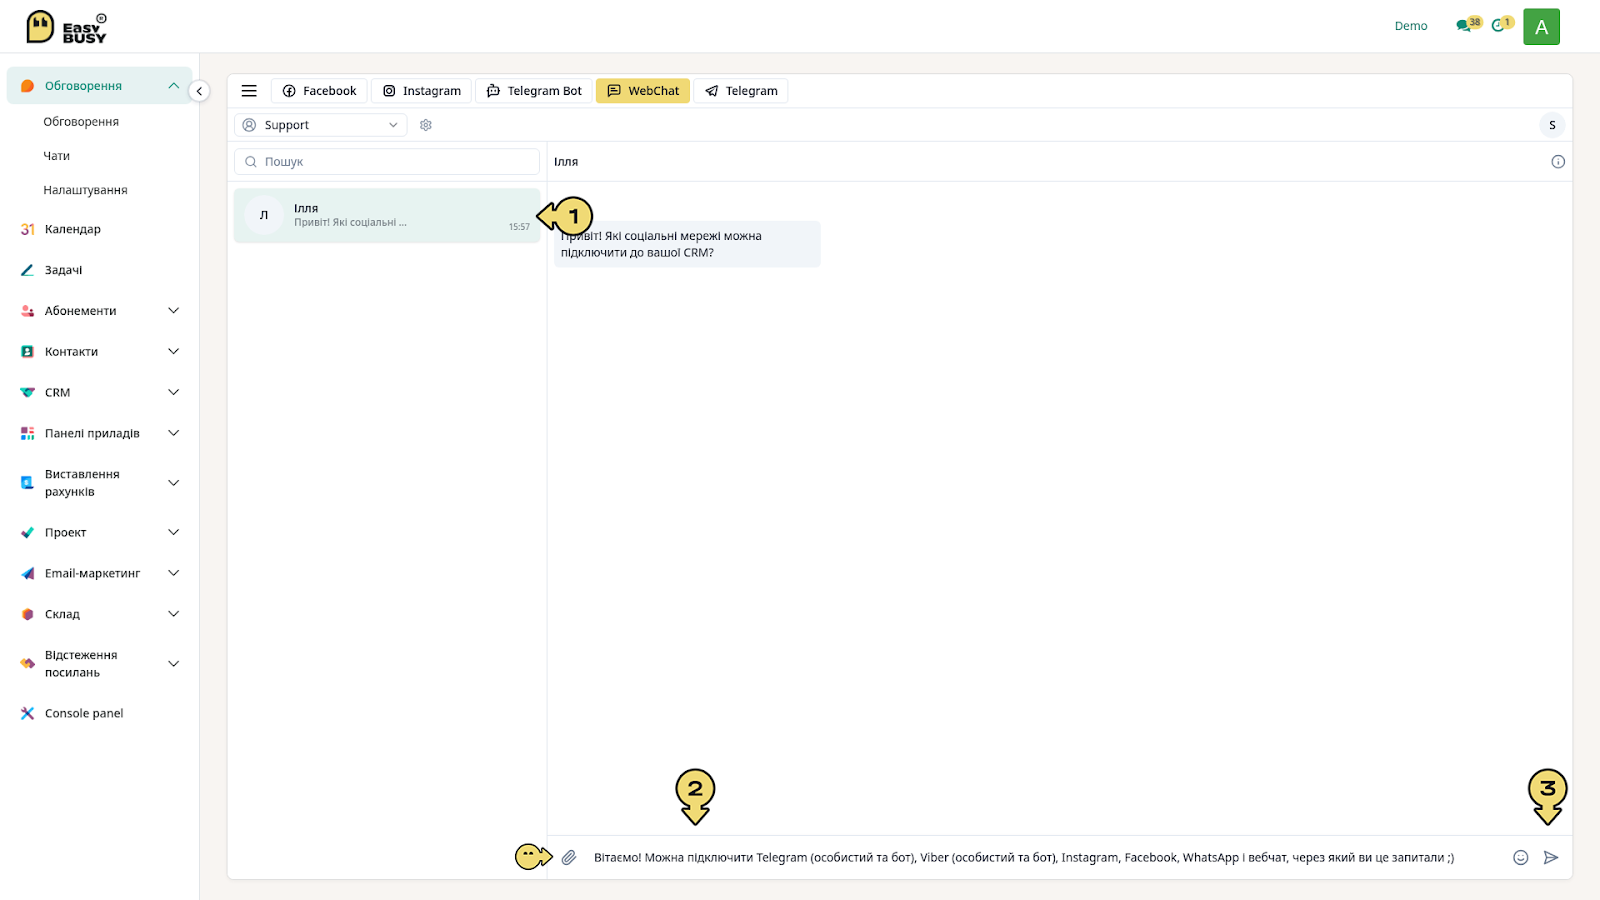
Task: Click the Панелі приладів icon
Action: pyautogui.click(x=27, y=433)
